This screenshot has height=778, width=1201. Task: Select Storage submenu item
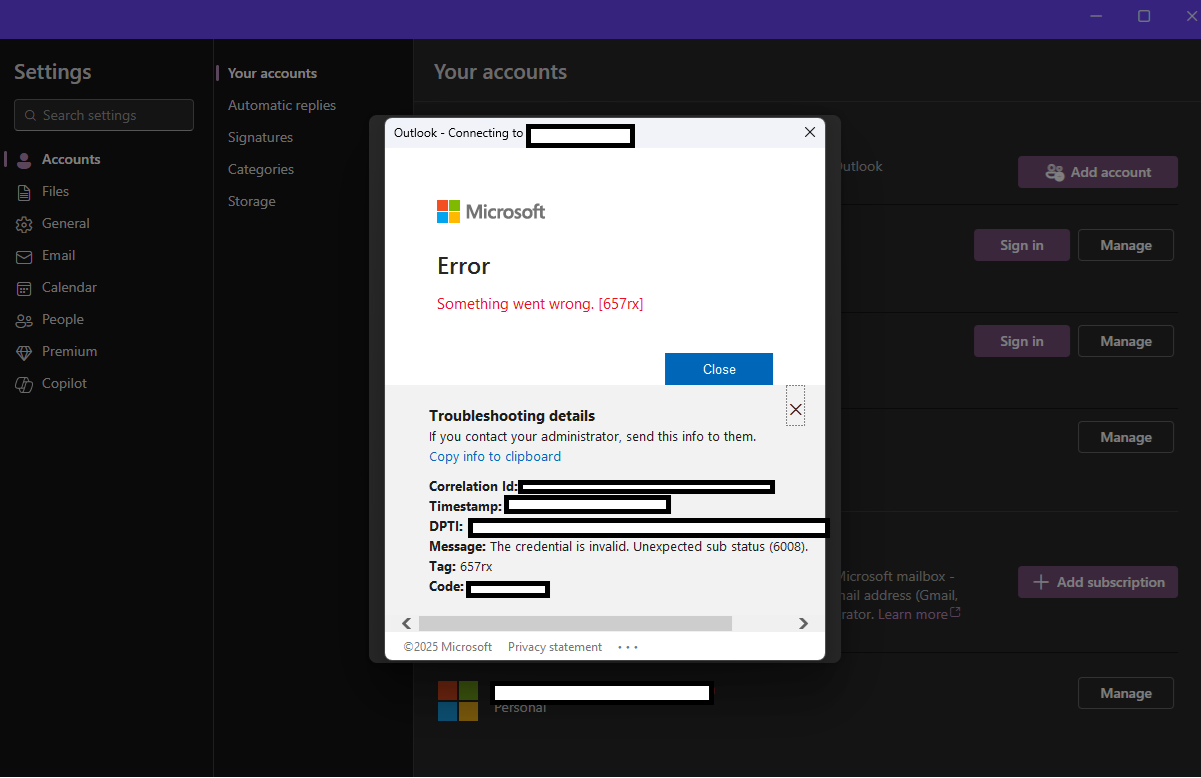(251, 201)
